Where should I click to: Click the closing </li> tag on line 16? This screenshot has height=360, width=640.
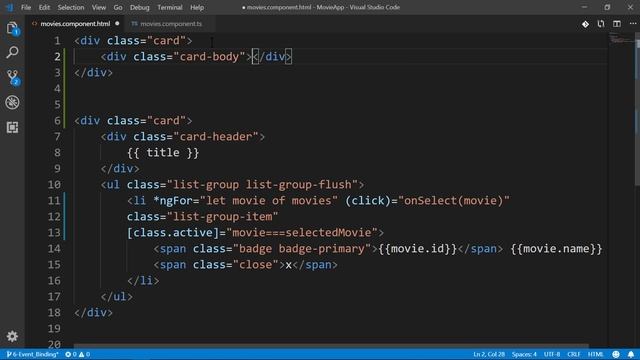[x=143, y=281]
